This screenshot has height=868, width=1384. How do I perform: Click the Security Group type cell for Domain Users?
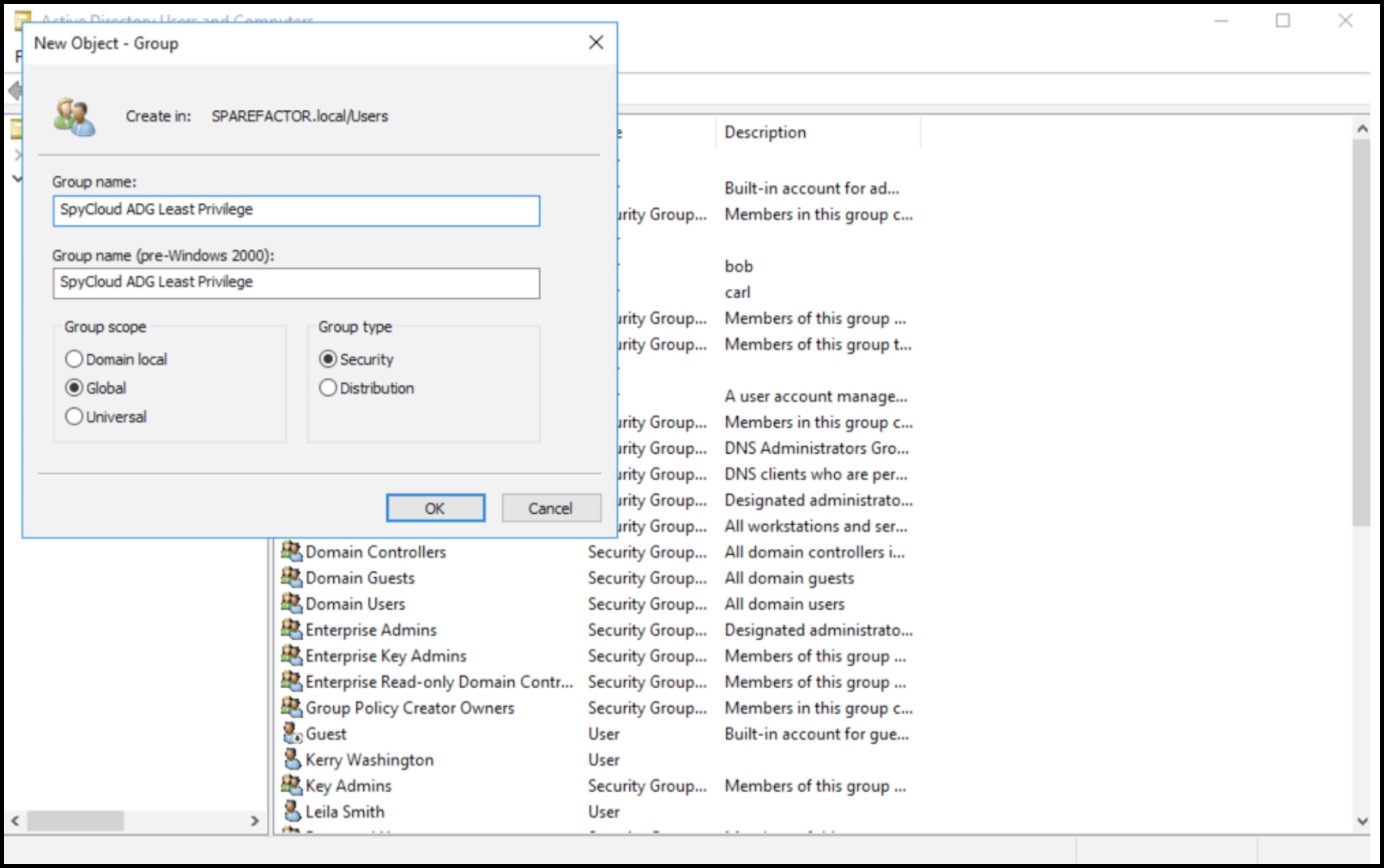pos(647,604)
